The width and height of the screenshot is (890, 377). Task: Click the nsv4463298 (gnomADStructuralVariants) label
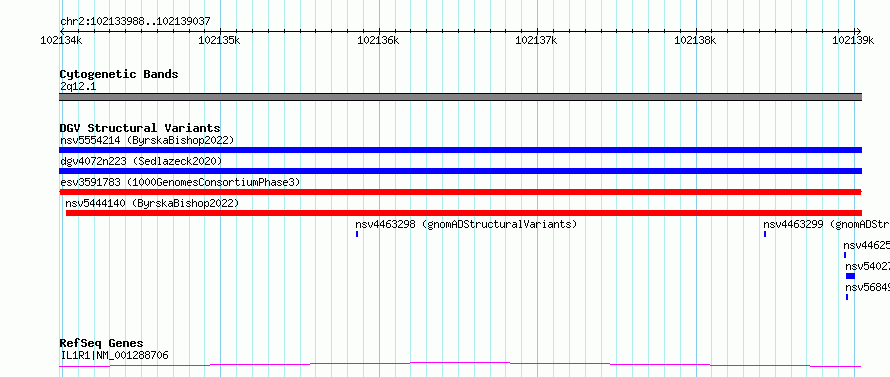coord(466,224)
